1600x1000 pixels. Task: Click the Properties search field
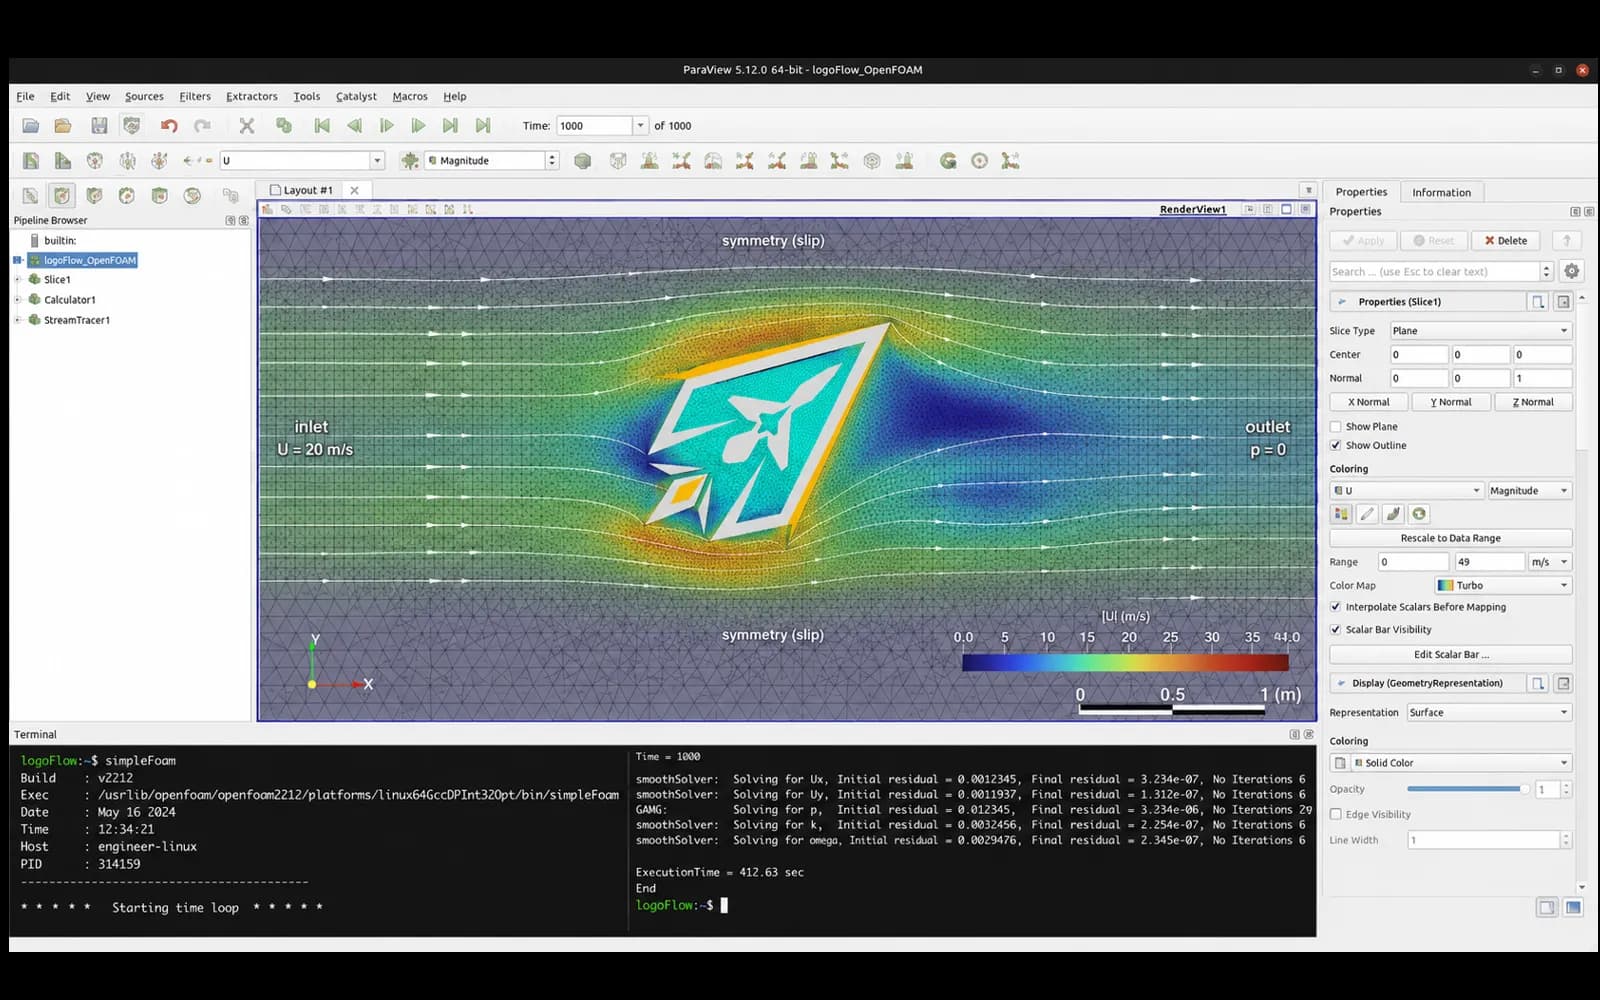1435,271
